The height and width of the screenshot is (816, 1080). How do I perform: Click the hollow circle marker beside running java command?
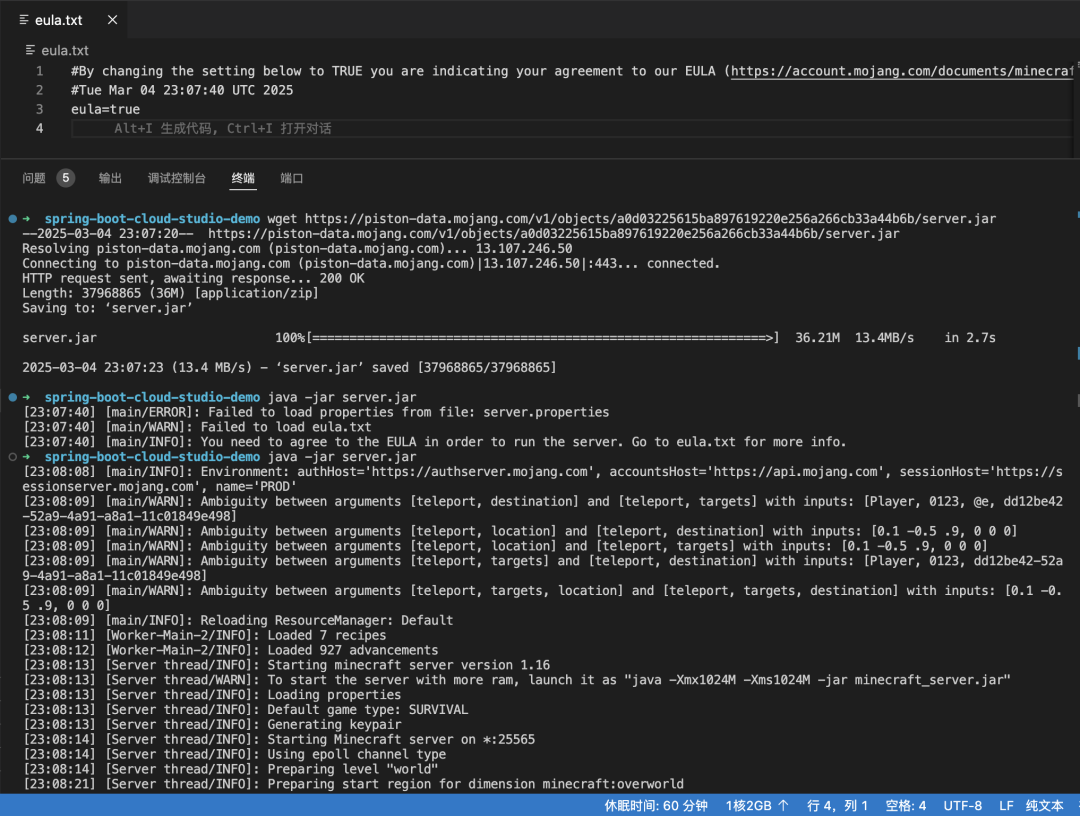point(12,457)
